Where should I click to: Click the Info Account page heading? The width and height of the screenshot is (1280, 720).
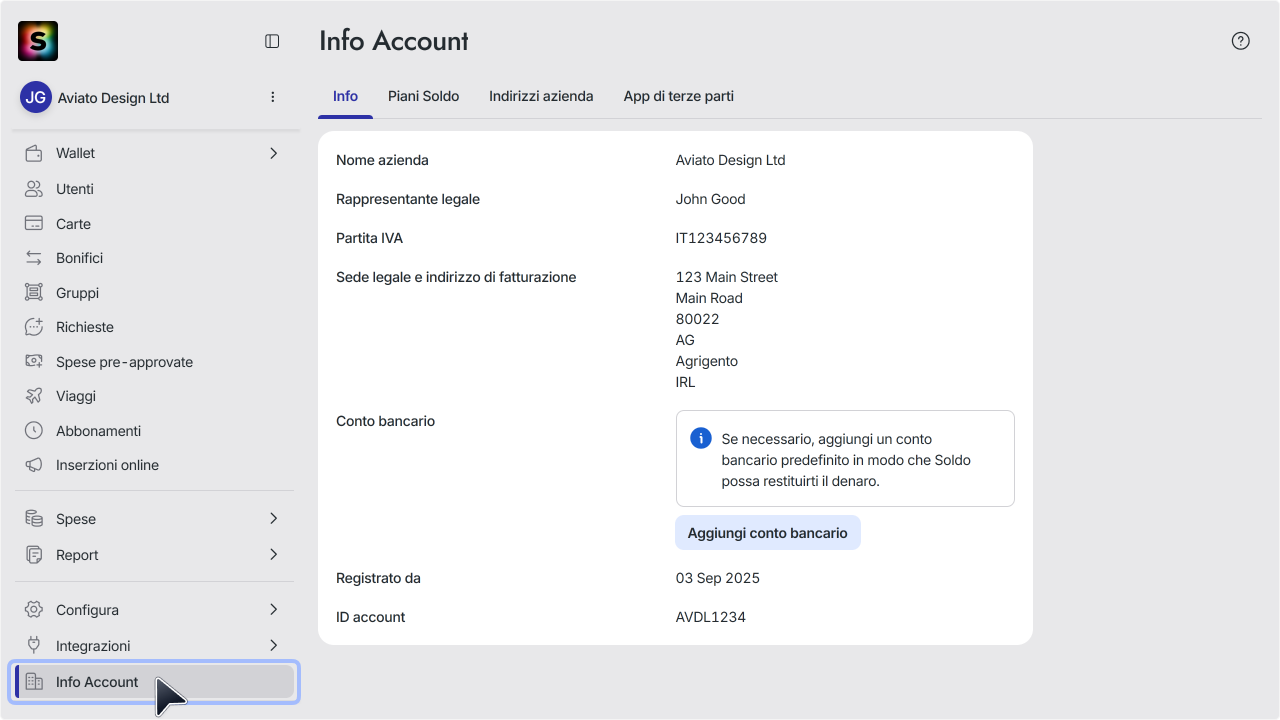[x=394, y=41]
